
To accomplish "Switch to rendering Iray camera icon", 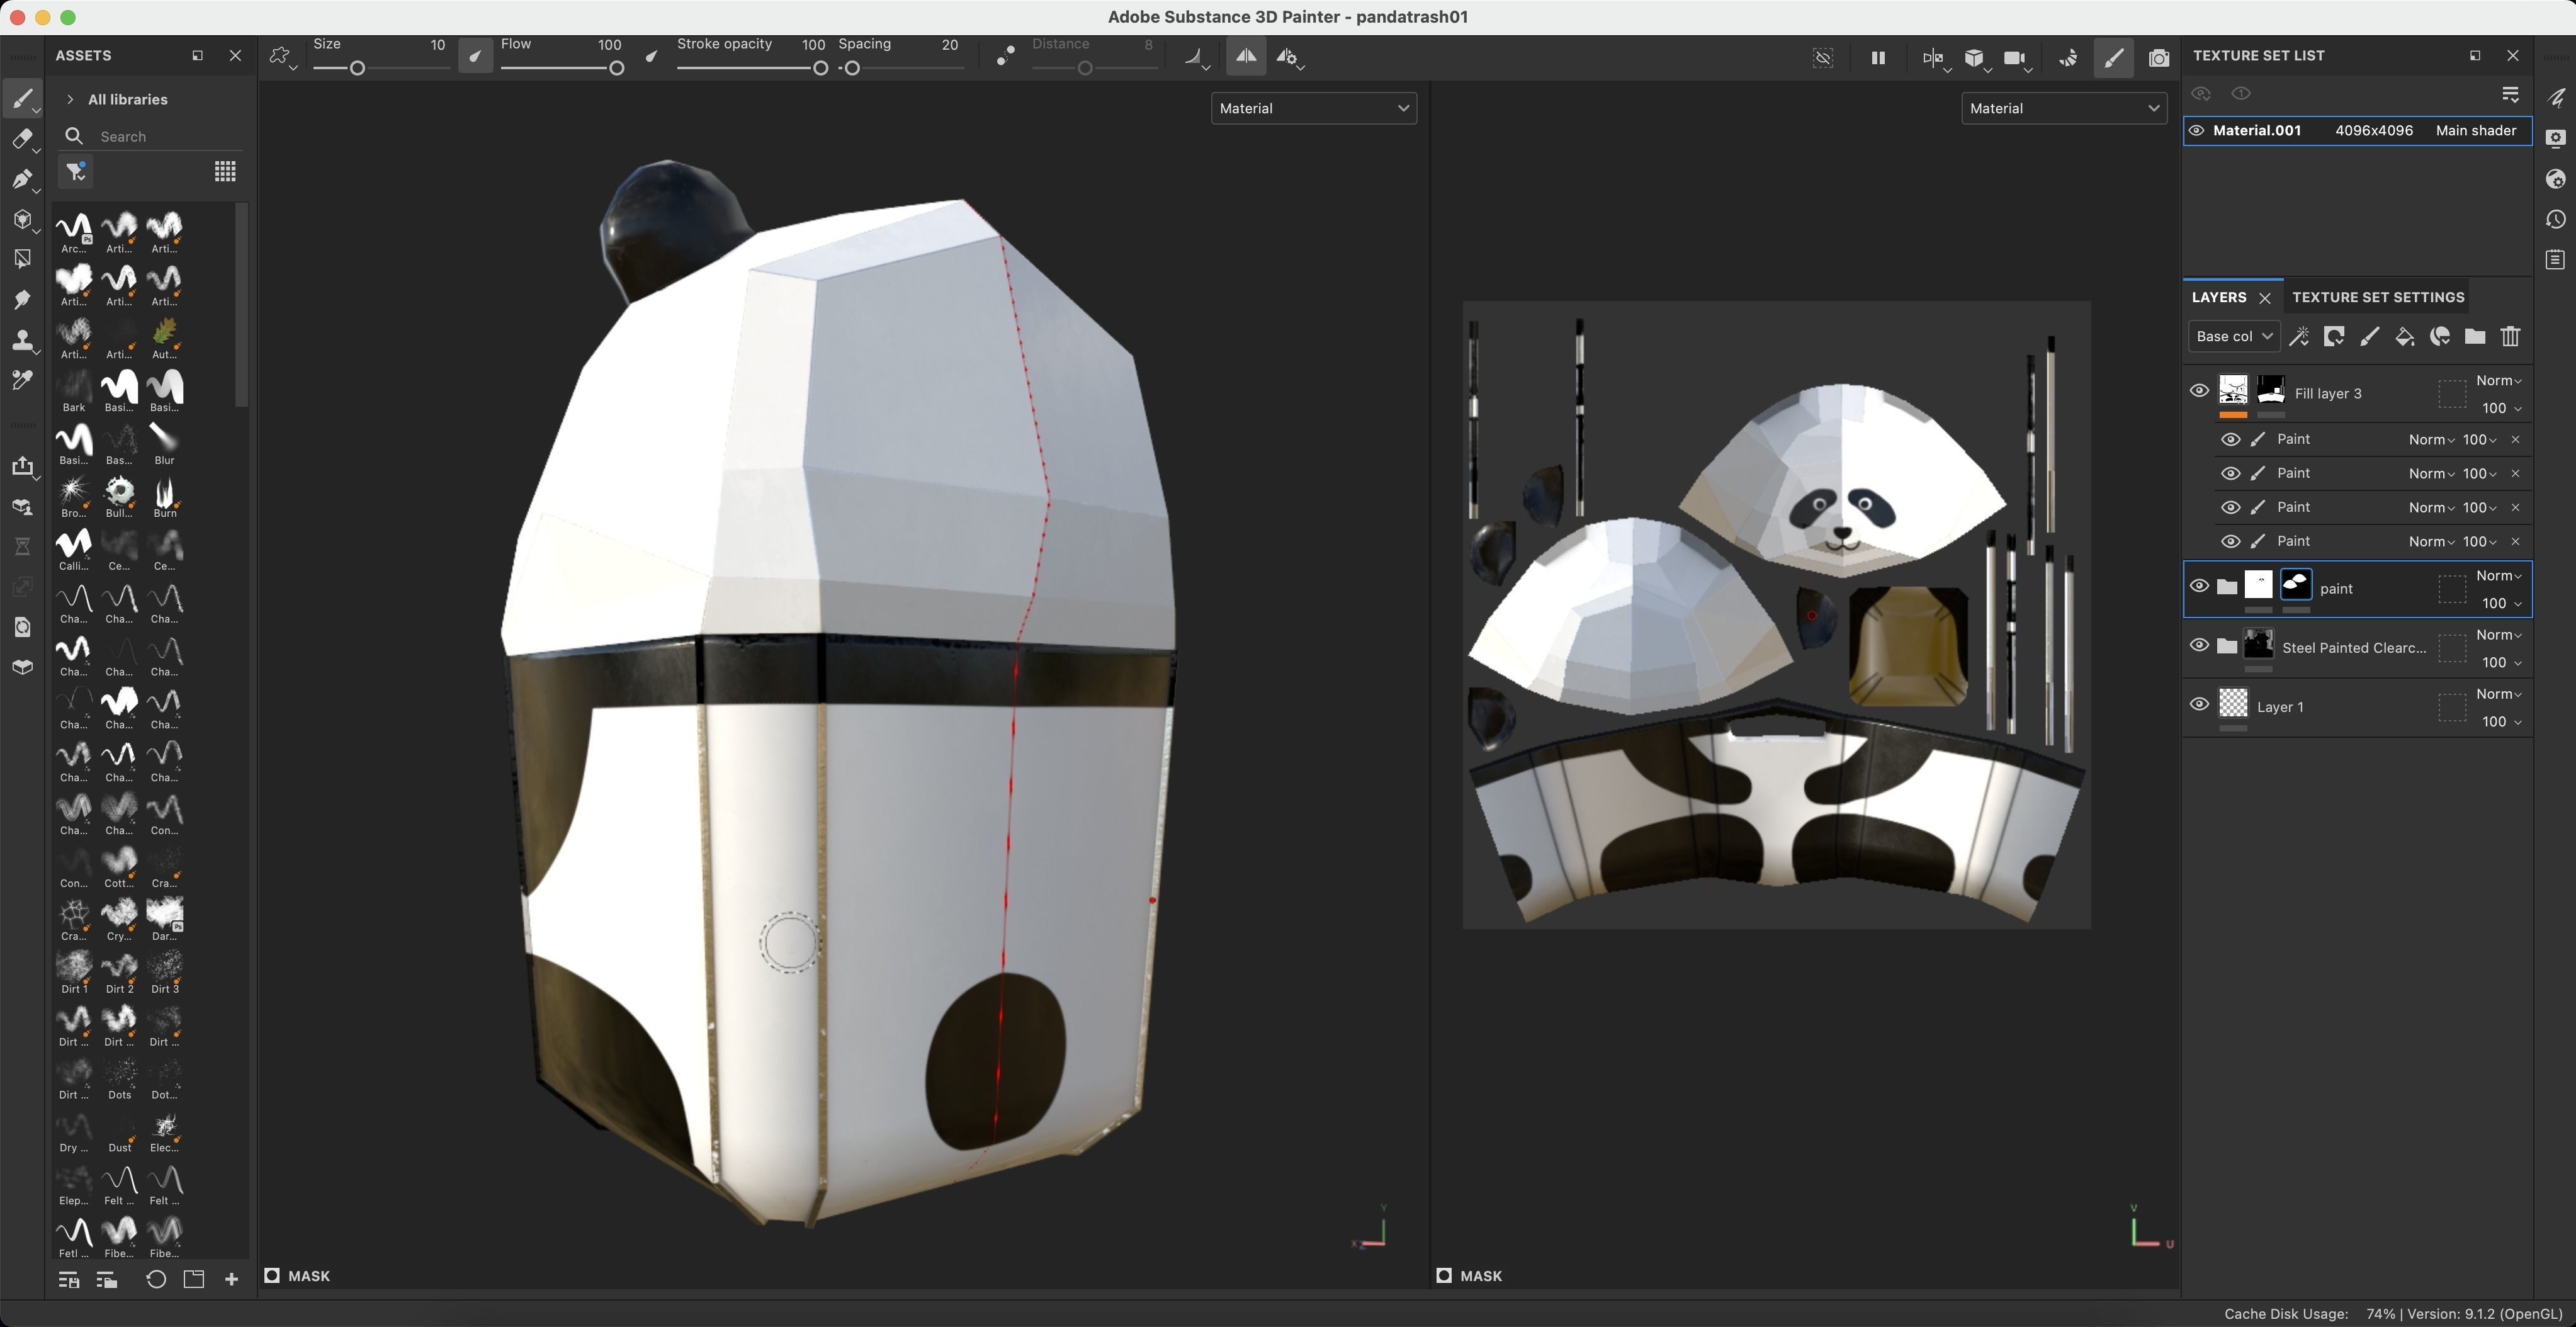I will click(2159, 58).
